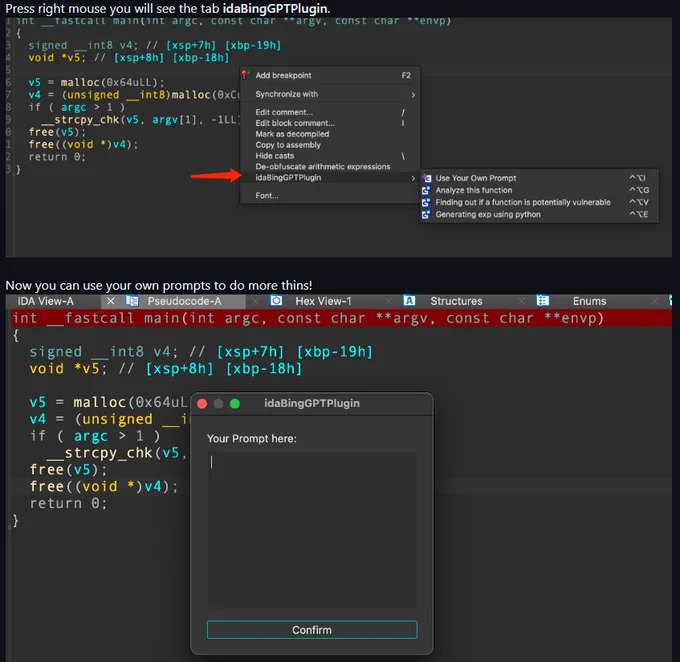The width and height of the screenshot is (680, 662).
Task: Switch to the Hex View-1 tab
Action: pos(323,301)
